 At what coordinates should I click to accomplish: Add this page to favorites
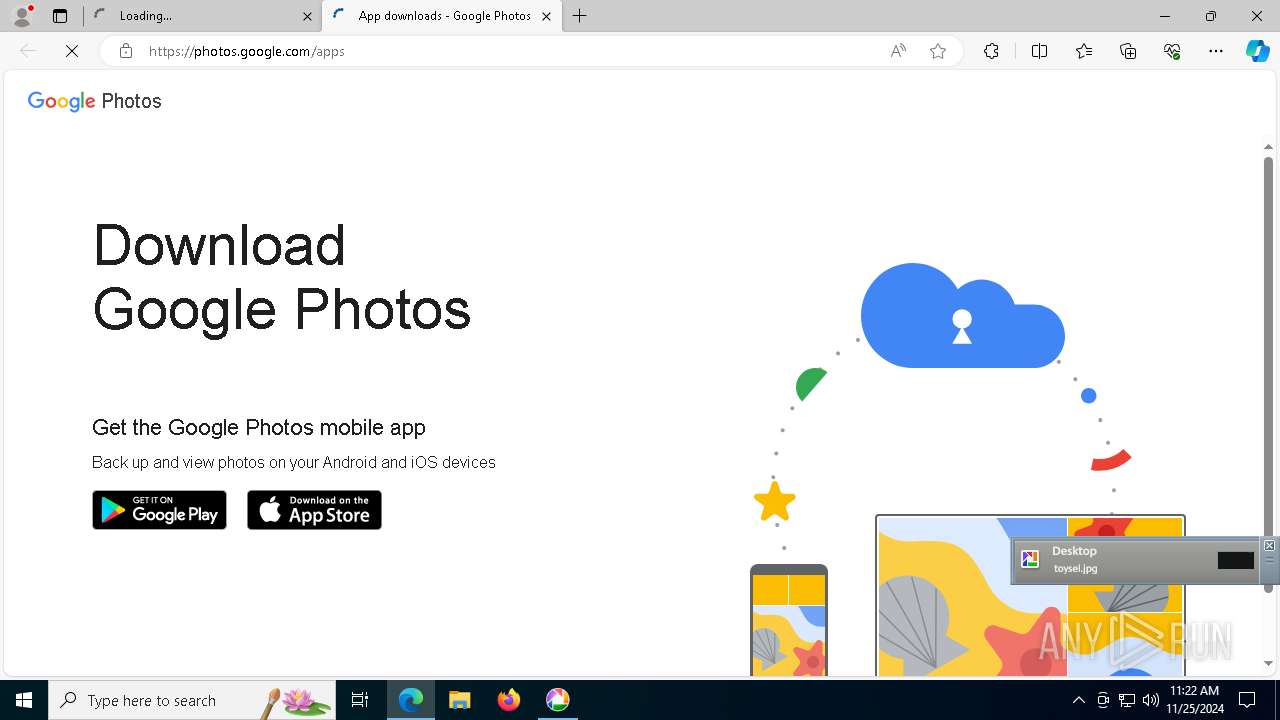tap(938, 51)
